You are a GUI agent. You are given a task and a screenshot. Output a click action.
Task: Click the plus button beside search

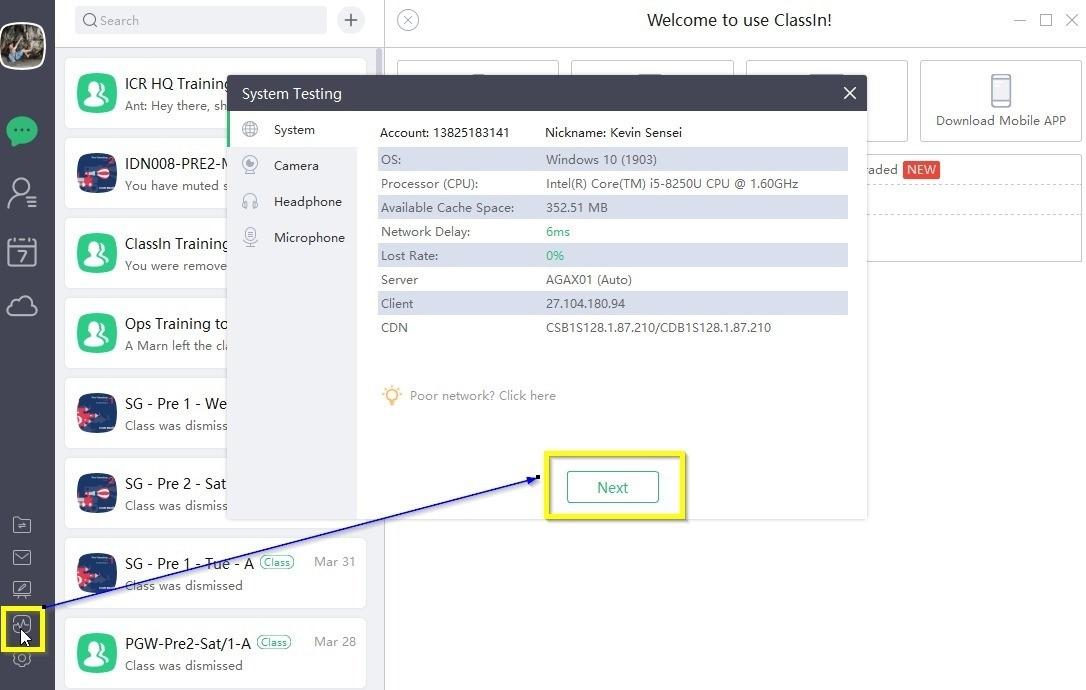tap(351, 20)
